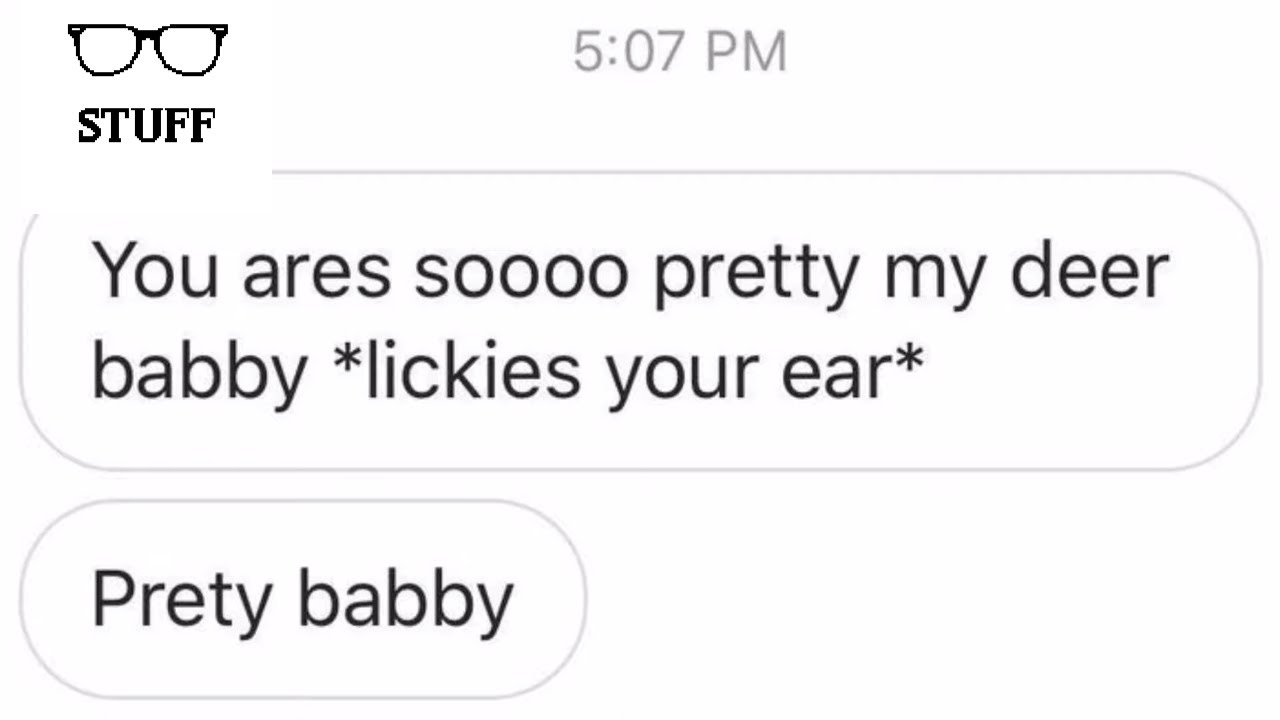Viewport: 1280px width, 720px height.
Task: Click the word 'ares' in first message
Action: [x=316, y=275]
